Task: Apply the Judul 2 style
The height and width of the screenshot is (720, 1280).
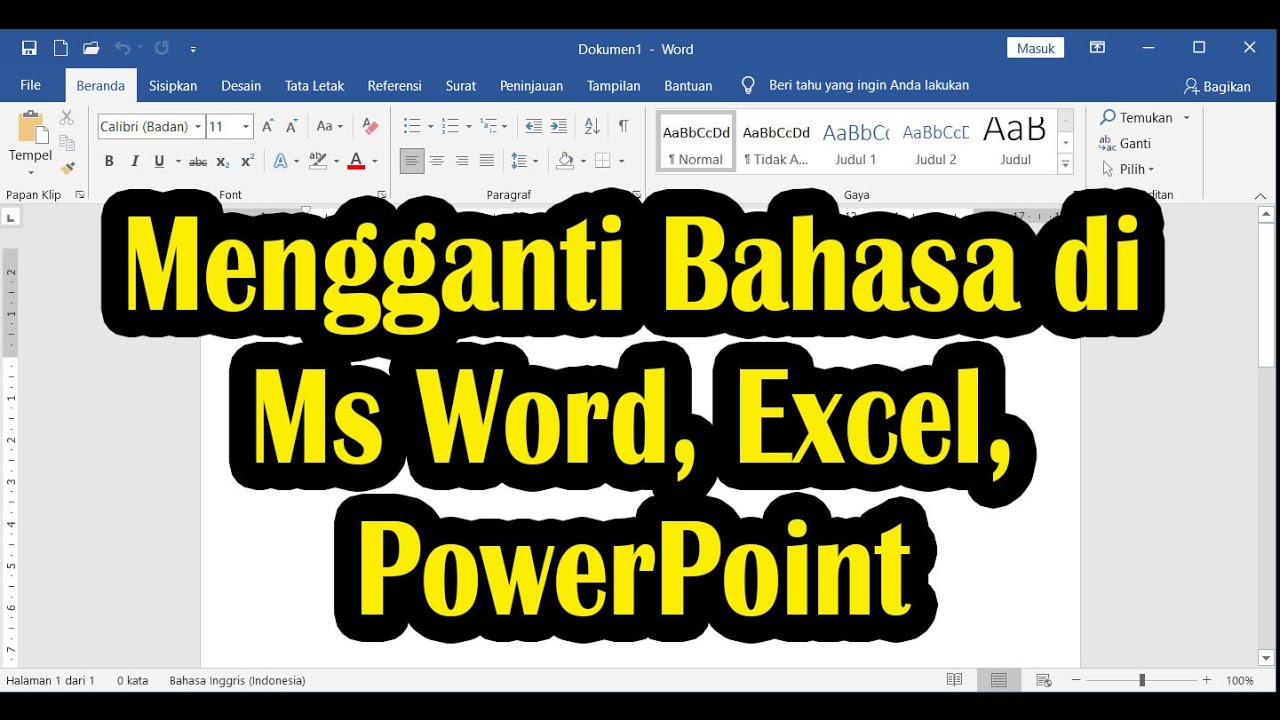Action: coord(936,142)
